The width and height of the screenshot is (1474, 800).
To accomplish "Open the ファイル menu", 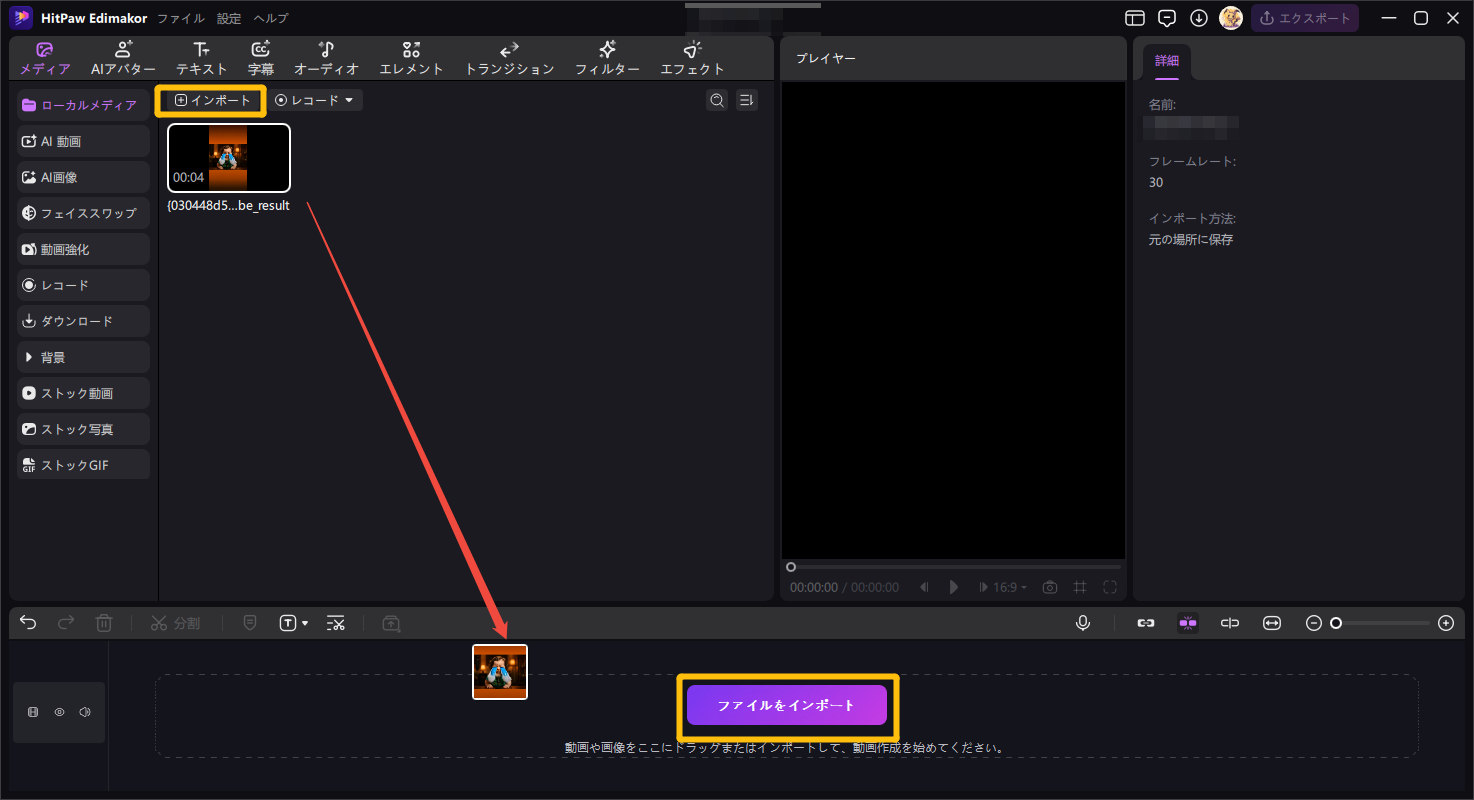I will [180, 18].
